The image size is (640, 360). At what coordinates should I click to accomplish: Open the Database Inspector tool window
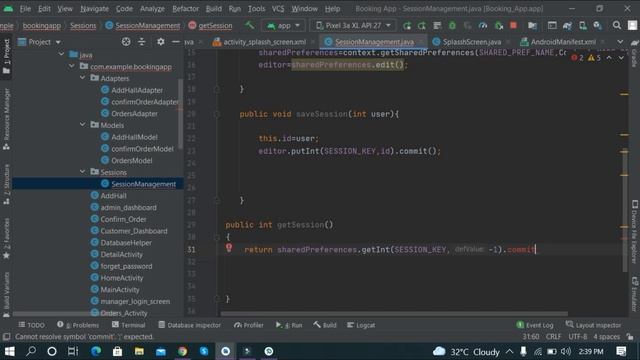[189, 325]
